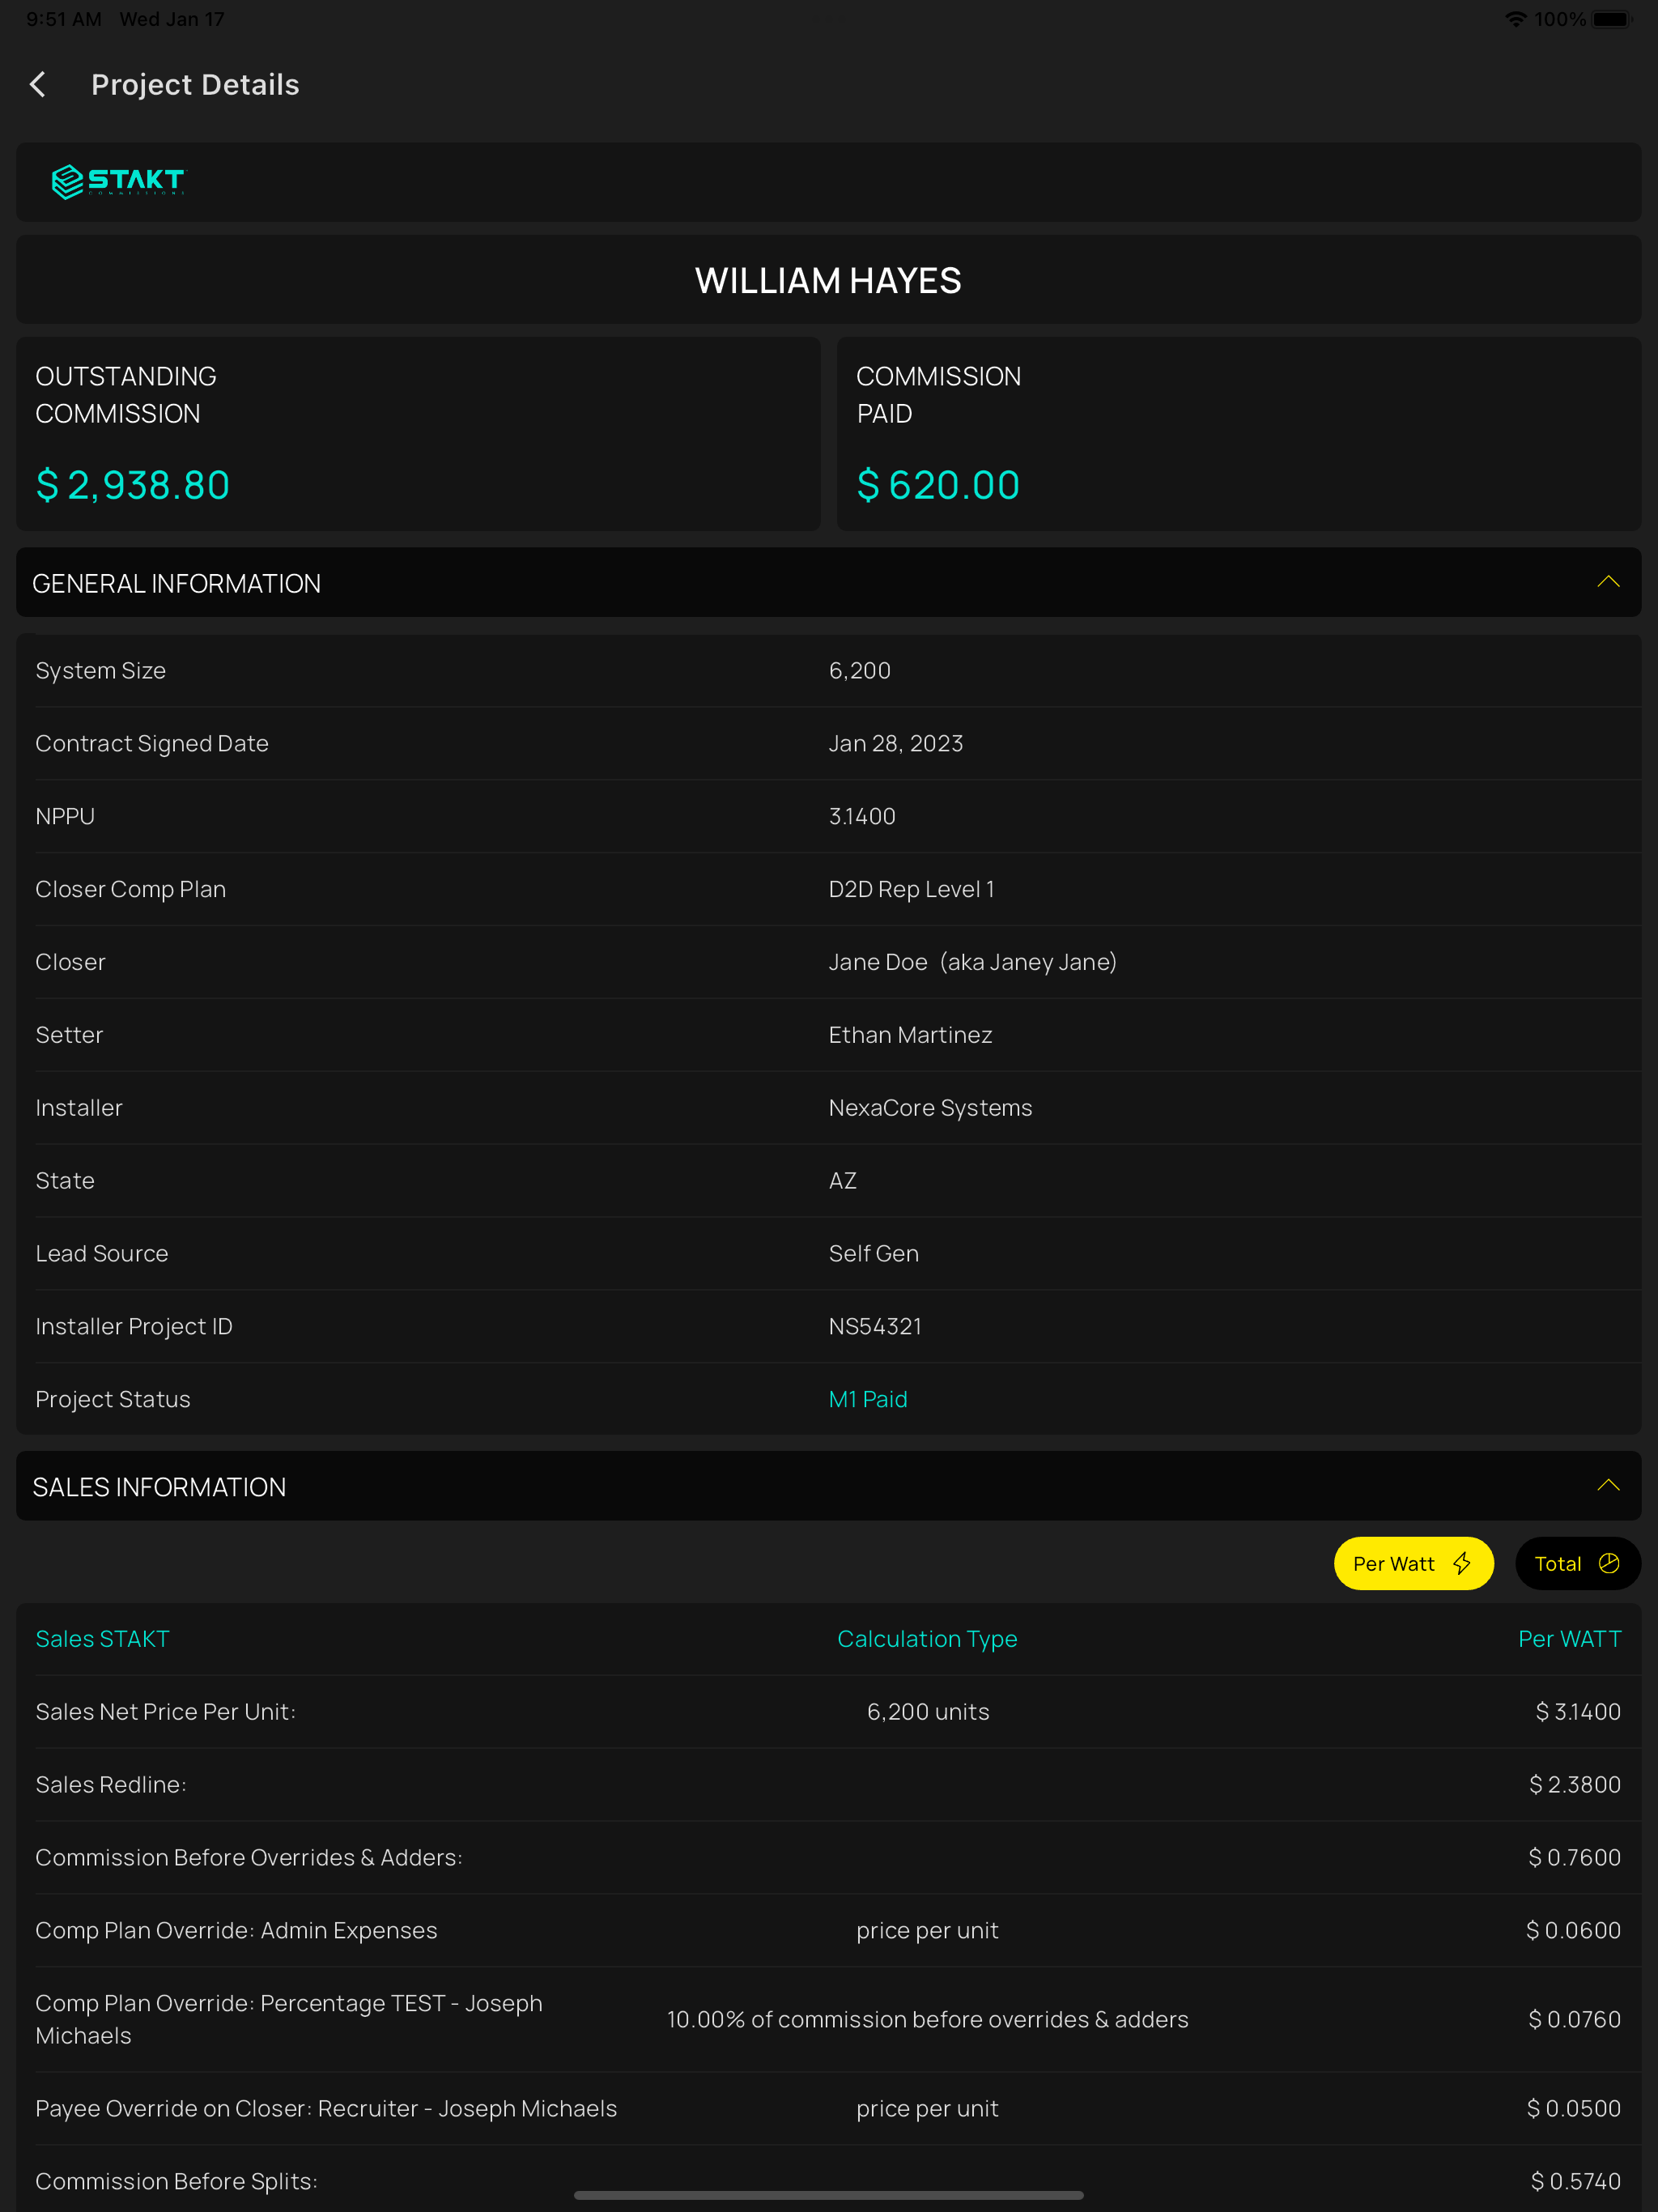Screen dimensions: 1658x2212
Task: Tap the Wi-Fi status icon
Action: tap(1516, 19)
